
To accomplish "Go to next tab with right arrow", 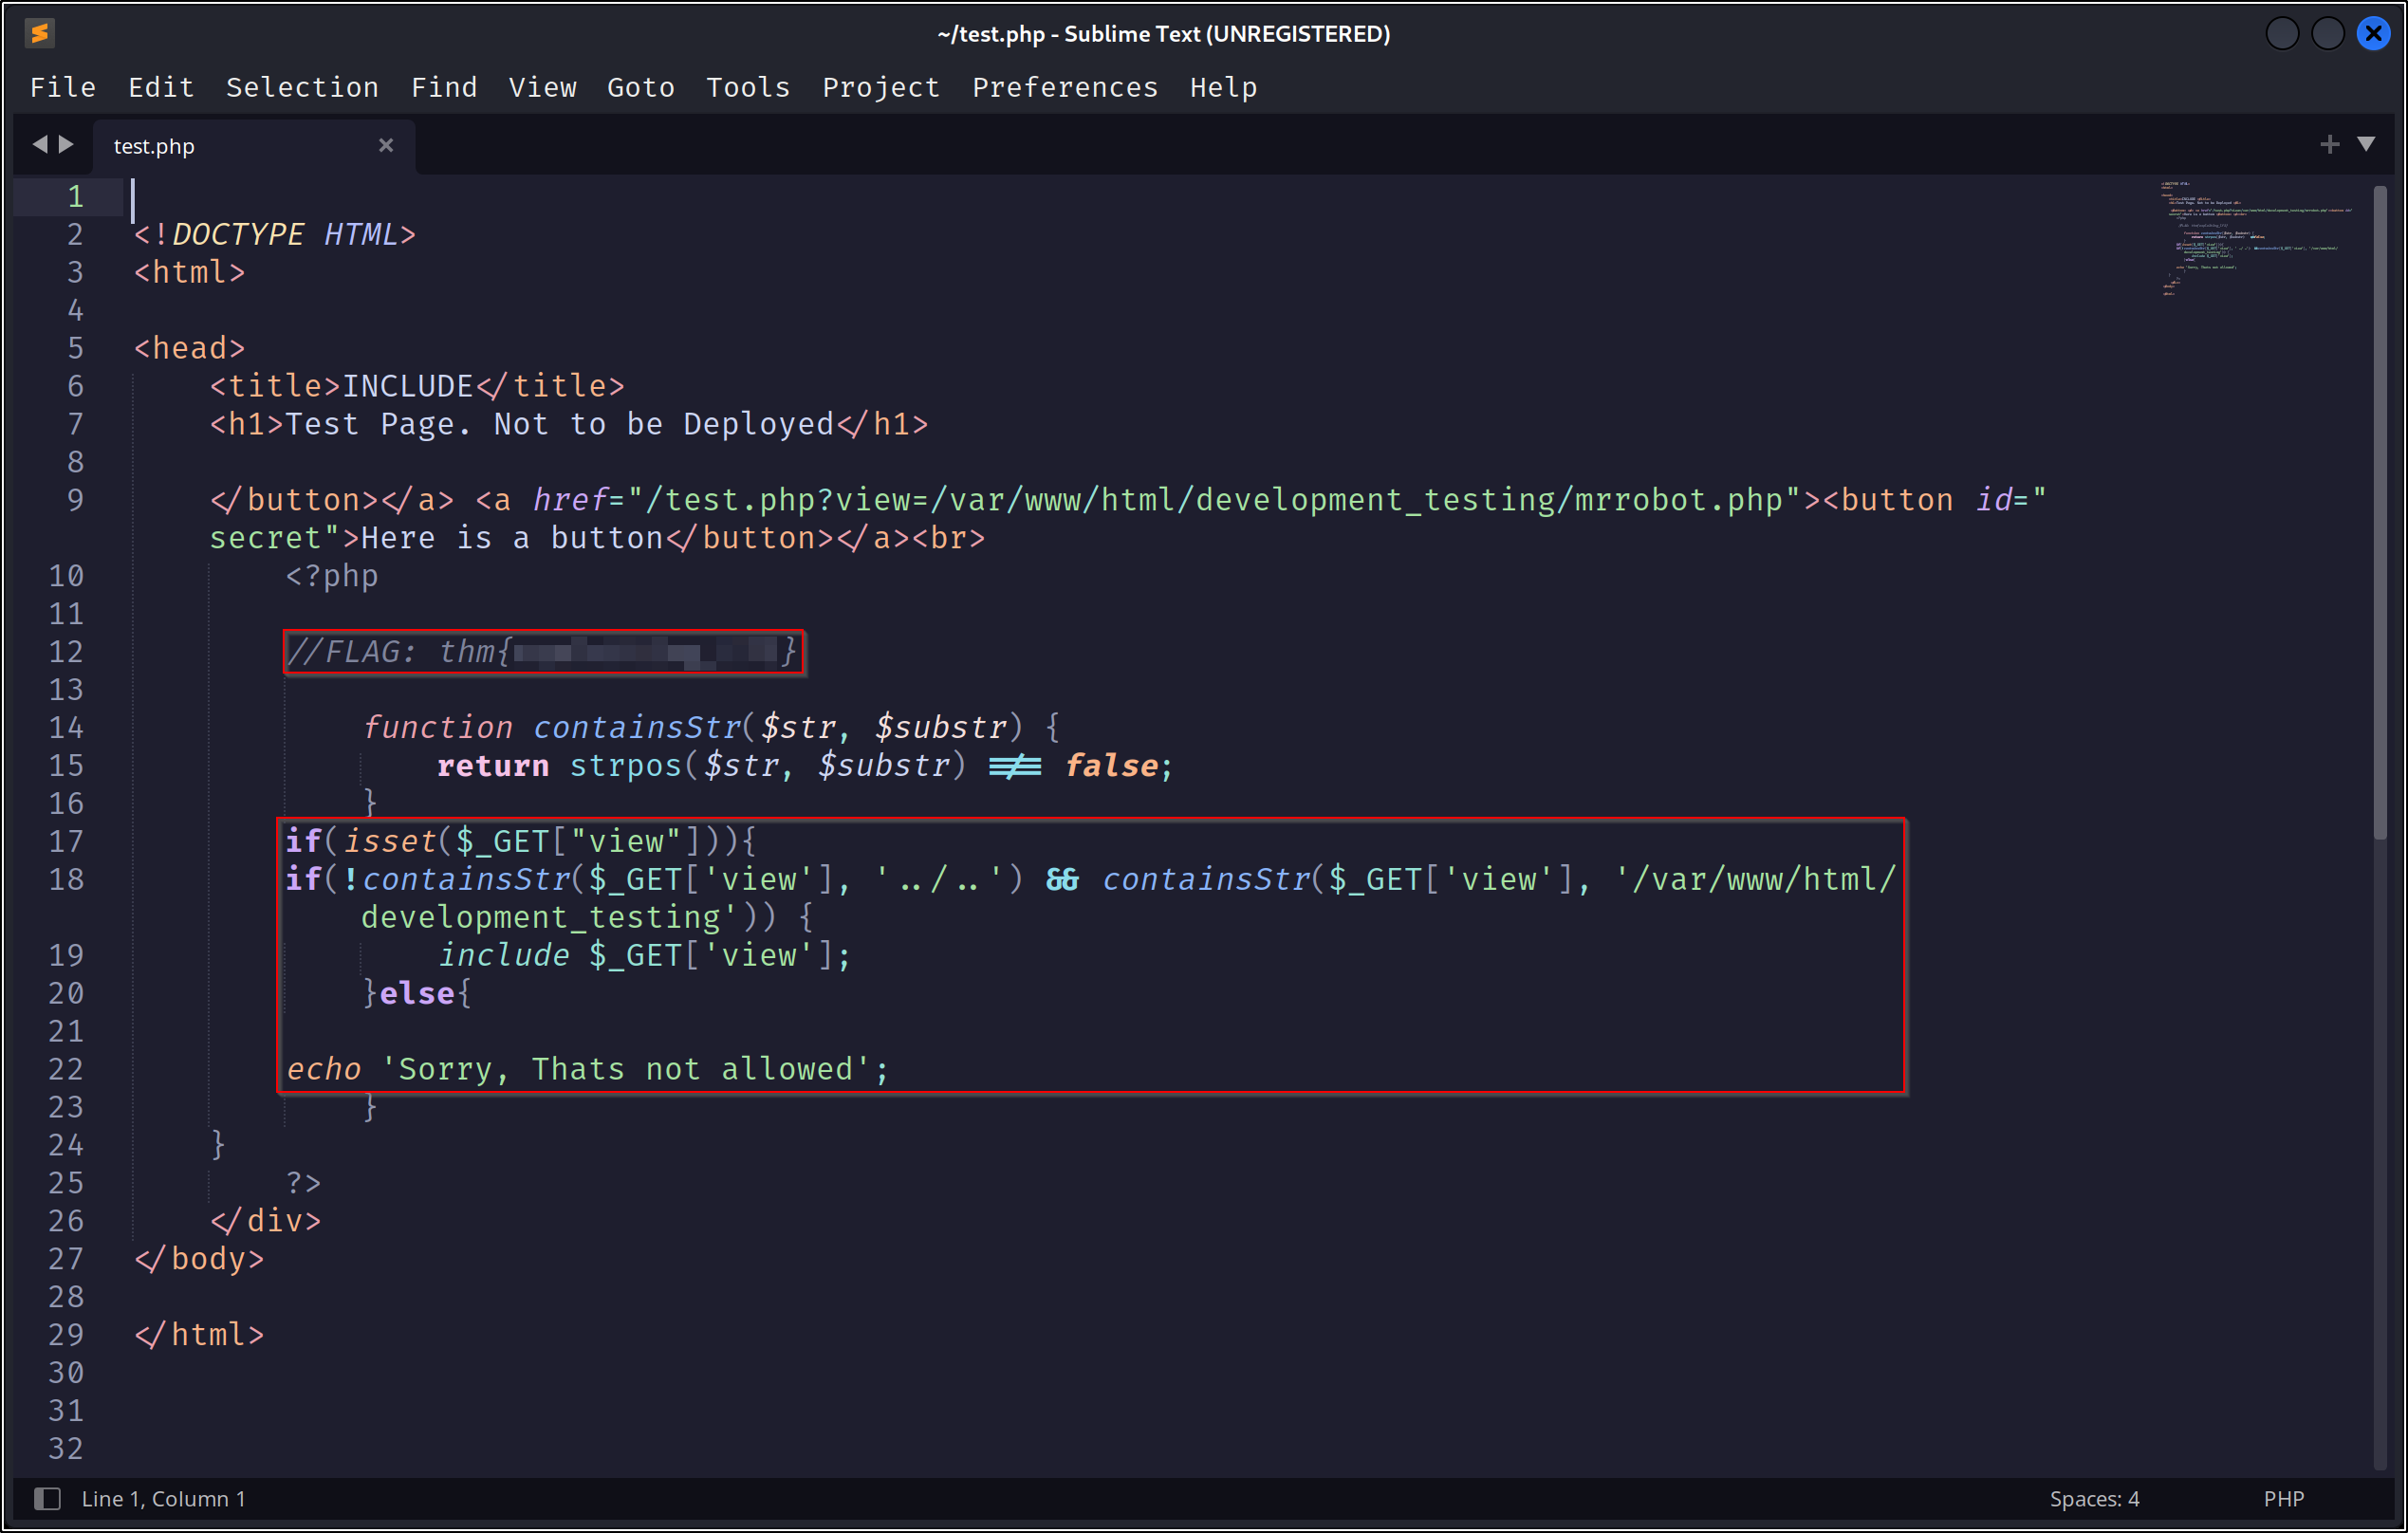I will point(66,145).
